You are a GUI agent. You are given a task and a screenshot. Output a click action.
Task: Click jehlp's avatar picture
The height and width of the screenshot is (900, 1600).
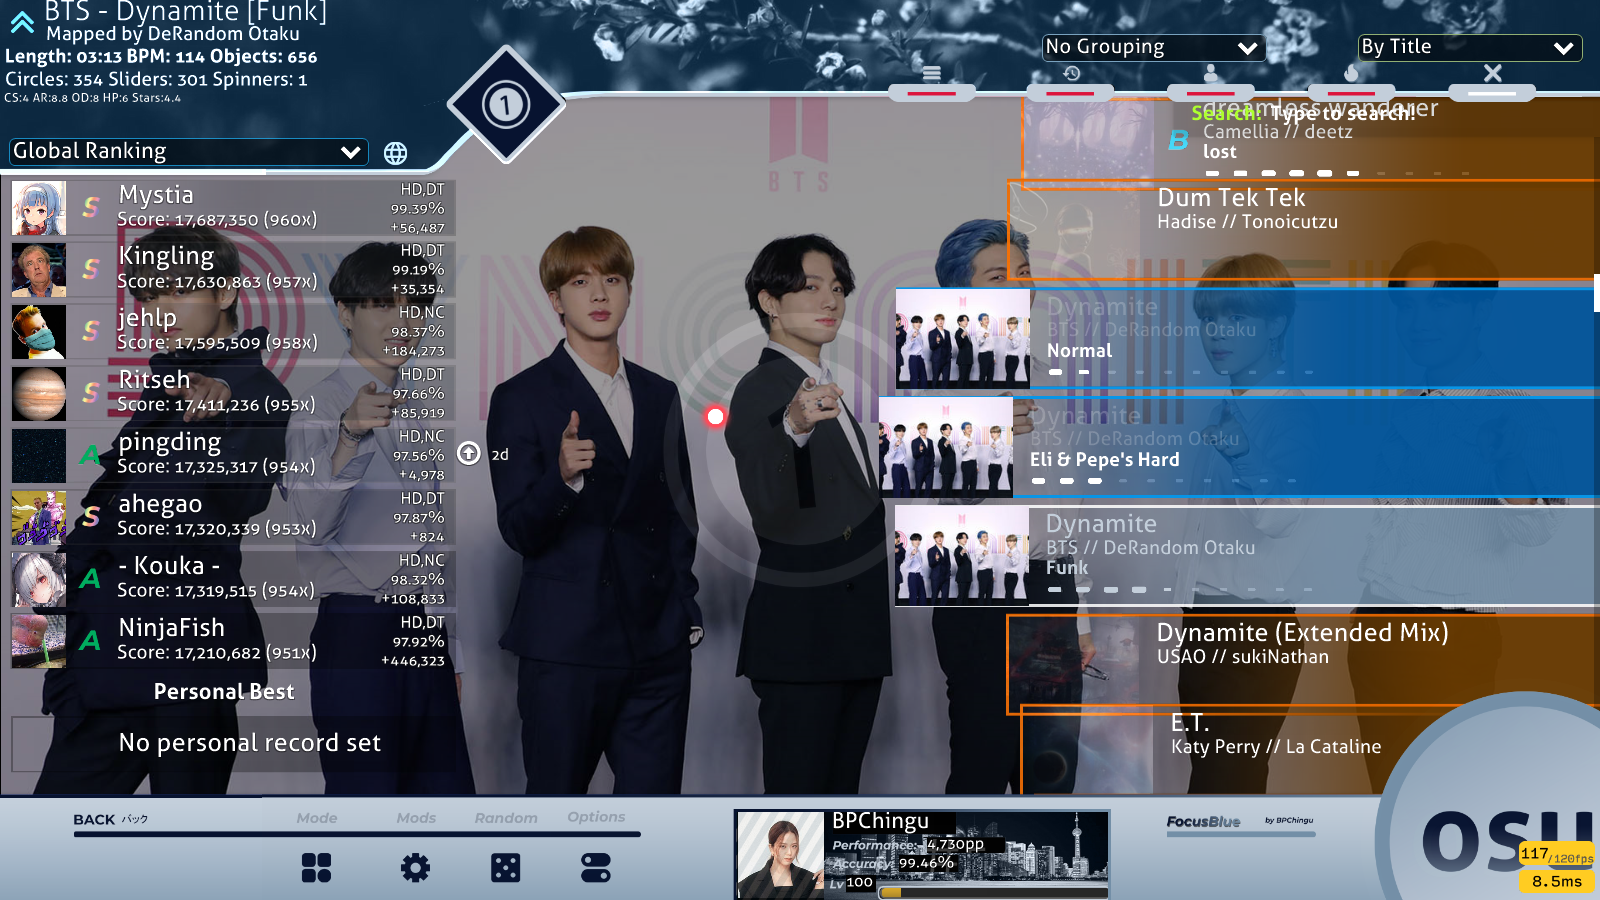click(39, 332)
